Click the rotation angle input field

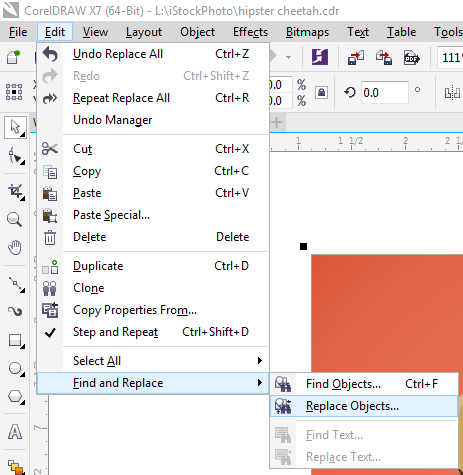pyautogui.click(x=384, y=92)
